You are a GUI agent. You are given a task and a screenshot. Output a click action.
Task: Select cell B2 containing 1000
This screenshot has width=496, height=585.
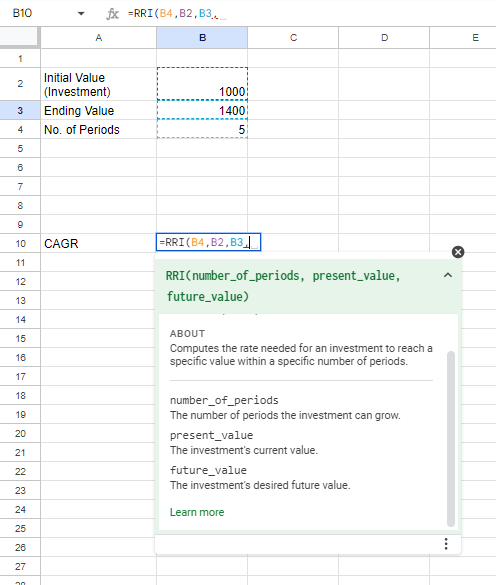point(202,84)
